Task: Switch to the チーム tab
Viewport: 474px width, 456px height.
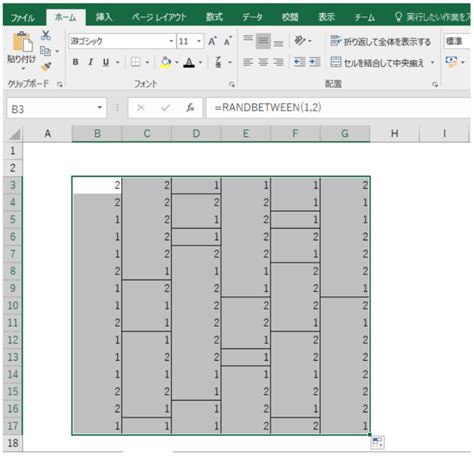Action: [365, 17]
